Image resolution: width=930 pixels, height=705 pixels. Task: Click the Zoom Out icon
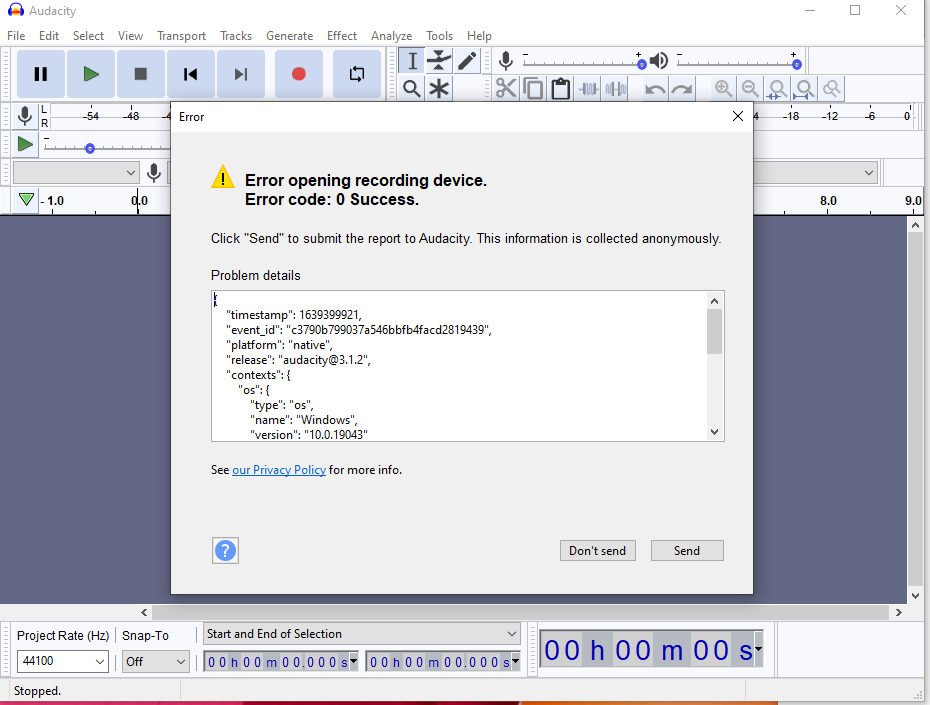click(750, 89)
